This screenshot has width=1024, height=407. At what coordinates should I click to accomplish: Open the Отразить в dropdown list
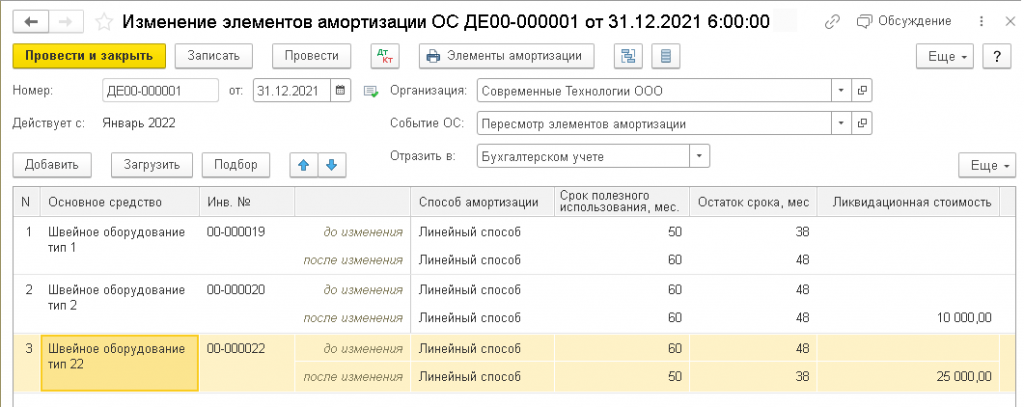[x=699, y=156]
